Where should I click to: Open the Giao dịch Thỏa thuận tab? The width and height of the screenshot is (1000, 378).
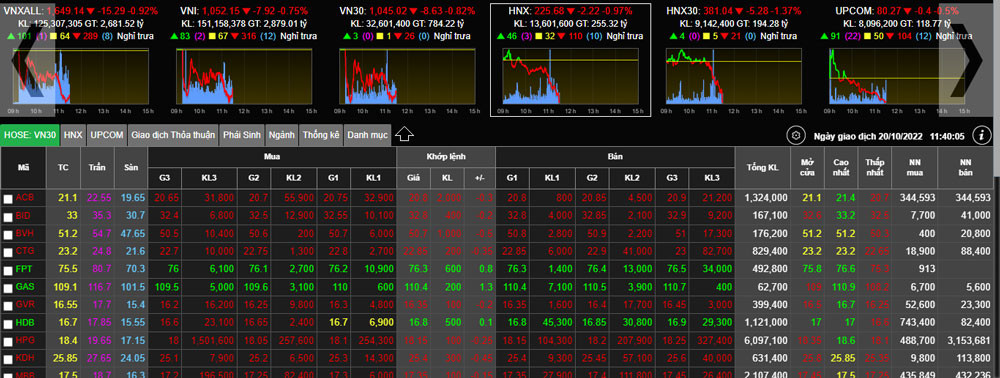[x=173, y=135]
